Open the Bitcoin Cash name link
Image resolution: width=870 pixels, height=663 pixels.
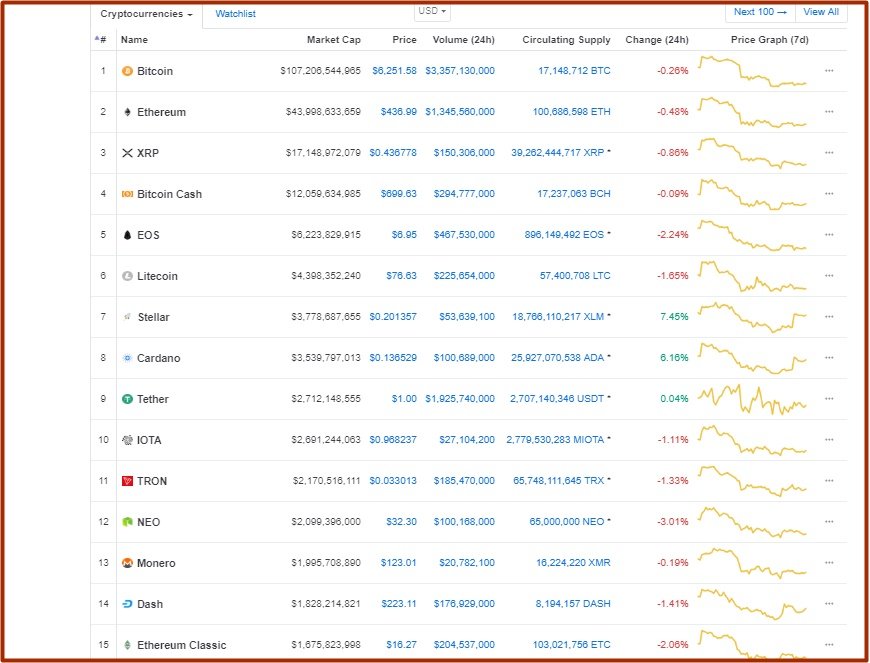[169, 194]
